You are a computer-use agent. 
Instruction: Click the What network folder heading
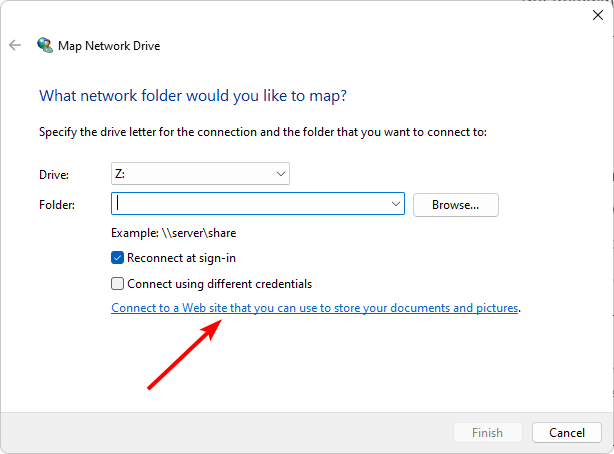point(193,96)
